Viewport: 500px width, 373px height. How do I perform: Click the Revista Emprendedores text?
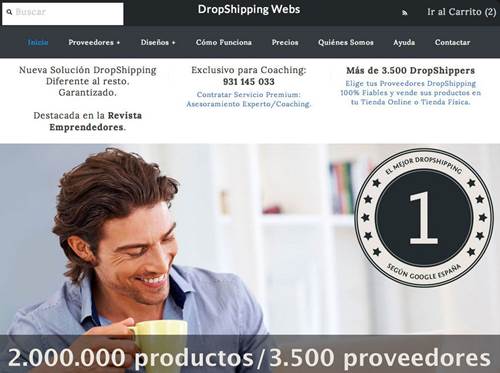coord(96,121)
